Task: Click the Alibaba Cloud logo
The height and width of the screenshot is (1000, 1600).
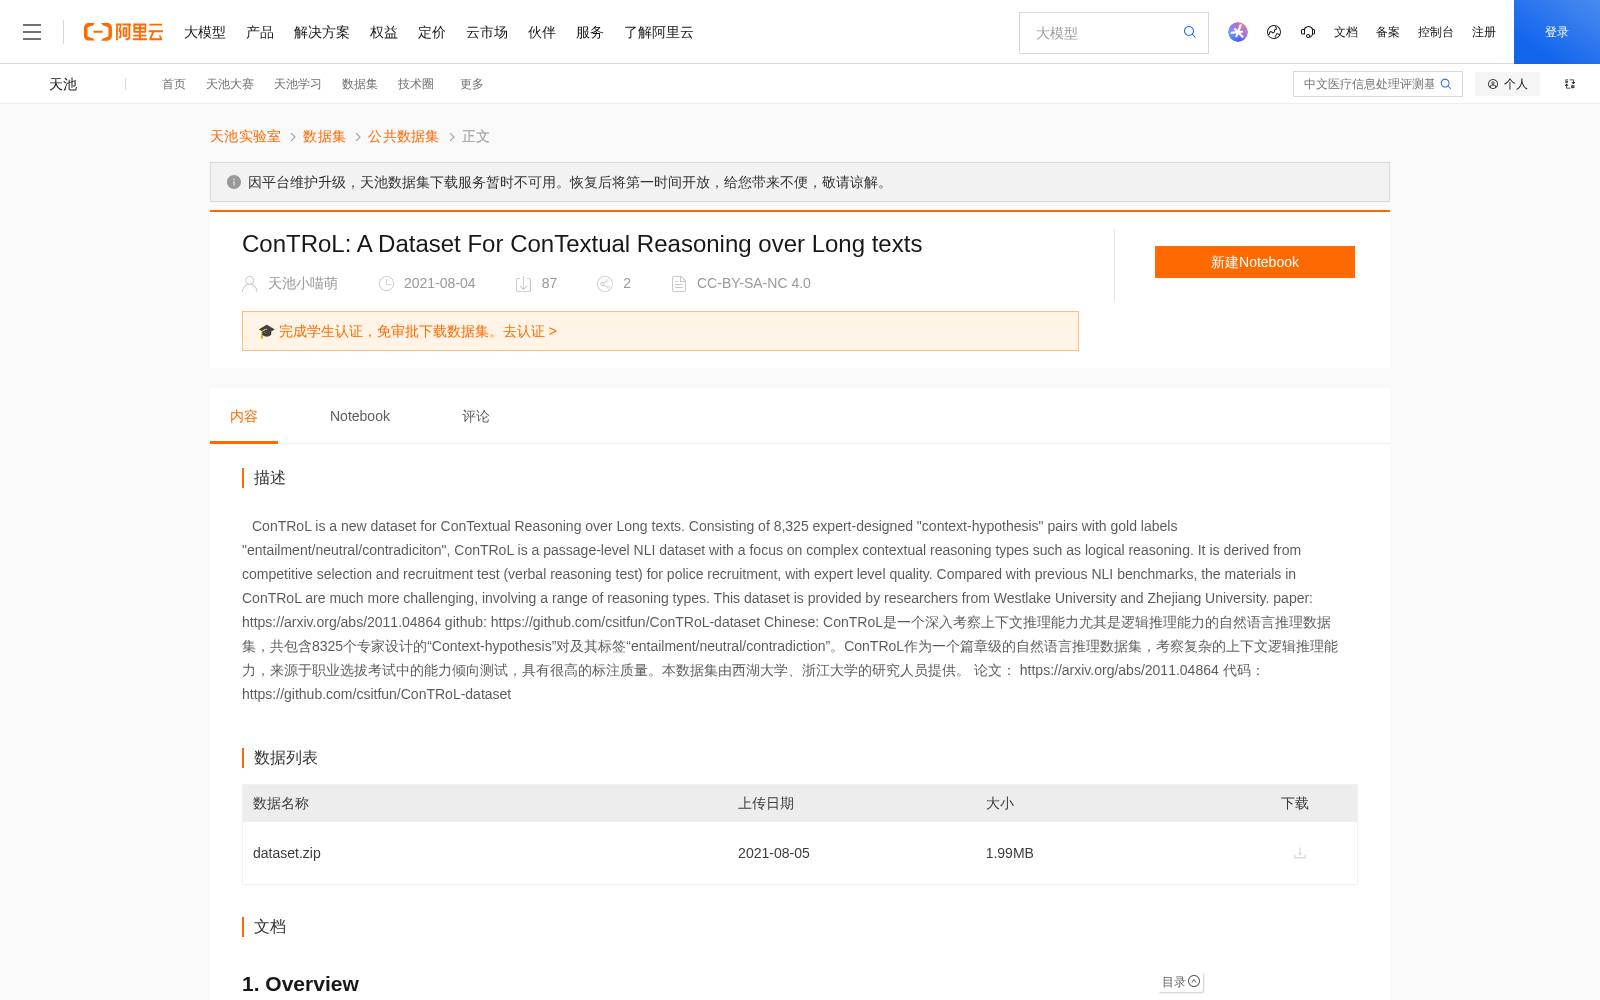Action: 123,32
